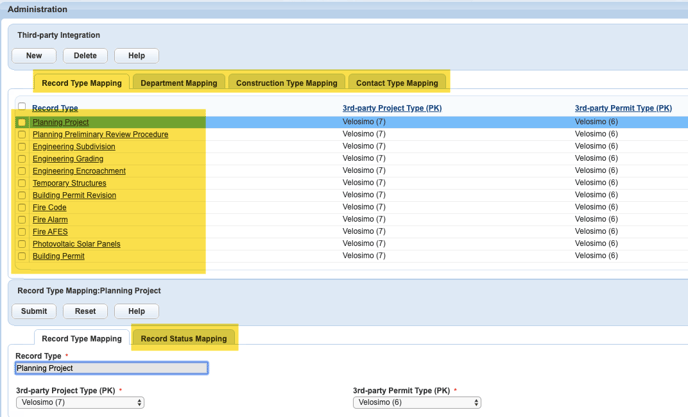
Task: Click the New button
Action: tap(34, 56)
